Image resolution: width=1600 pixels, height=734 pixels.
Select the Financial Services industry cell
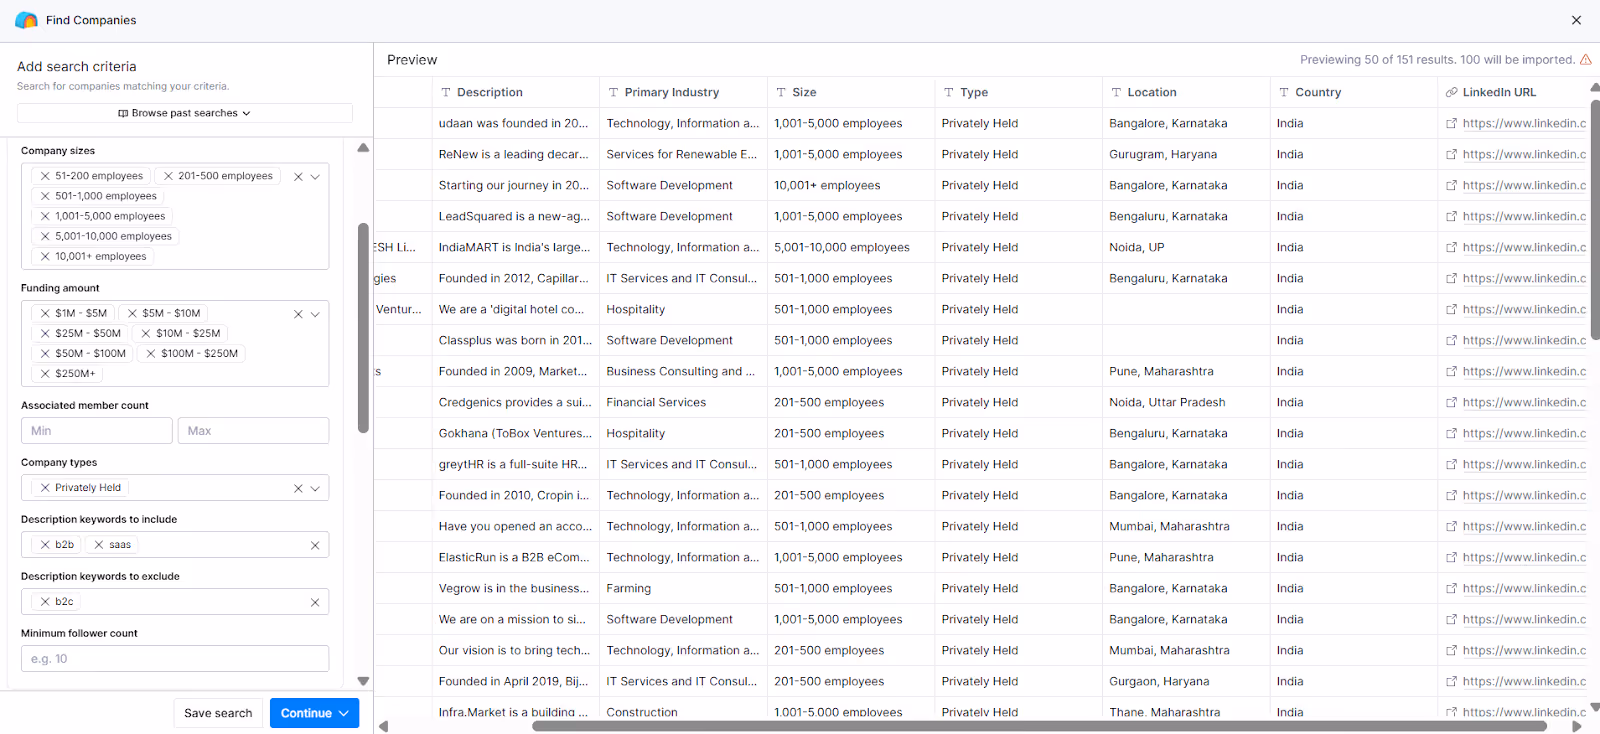[x=683, y=403]
